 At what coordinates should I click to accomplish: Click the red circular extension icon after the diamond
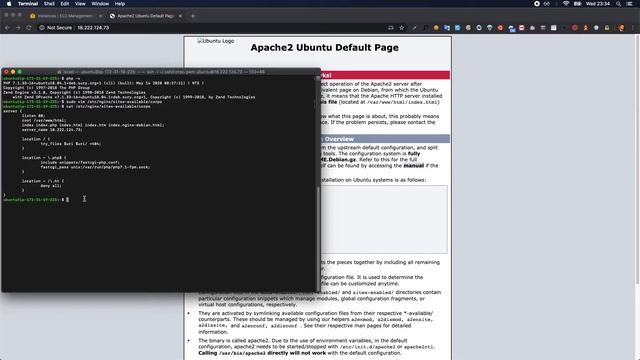[500, 28]
